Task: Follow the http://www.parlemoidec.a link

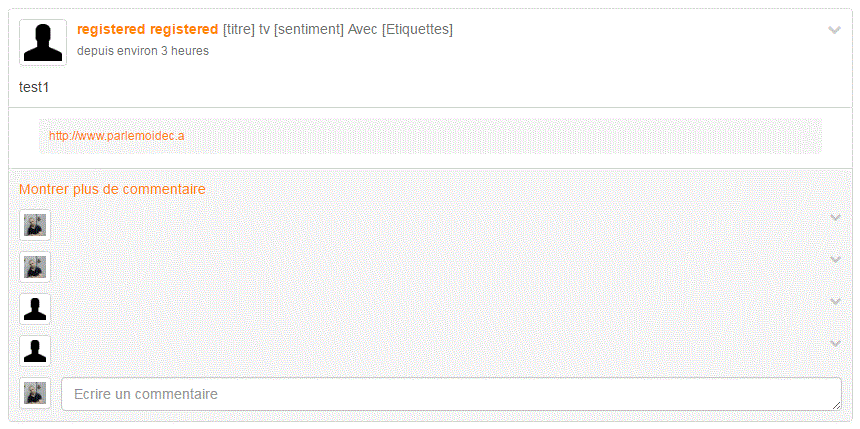Action: pyautogui.click(x=117, y=136)
